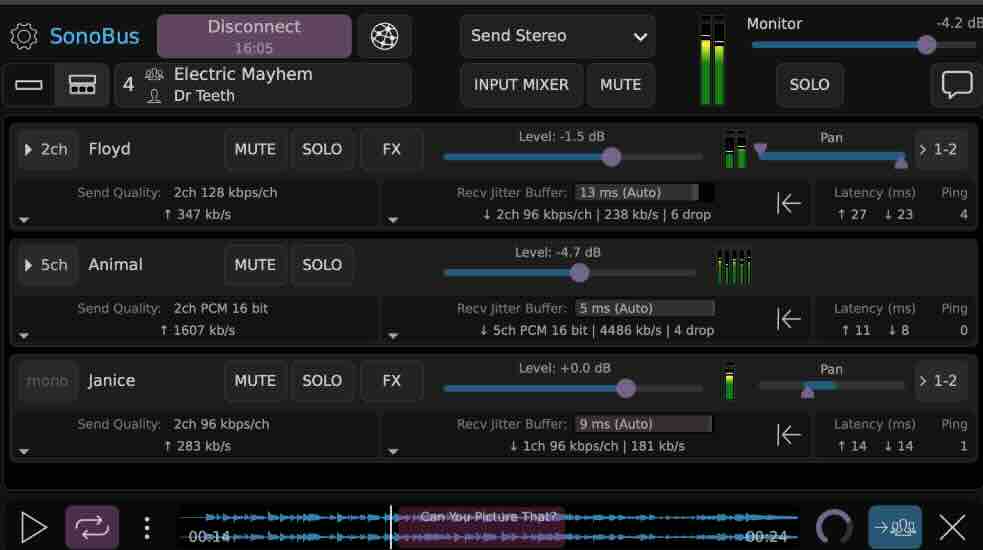Viewport: 983px width, 550px height.
Task: Solo Floyd's channel
Action: [322, 149]
